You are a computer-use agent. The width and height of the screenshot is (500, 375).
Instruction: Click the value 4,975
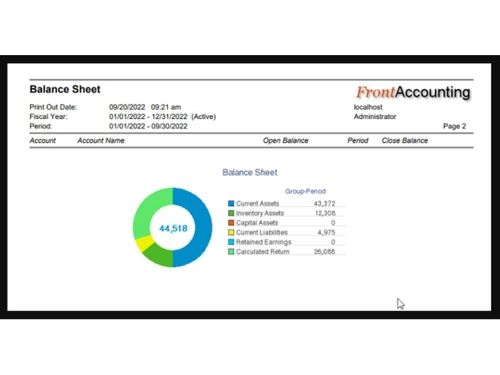click(x=326, y=232)
